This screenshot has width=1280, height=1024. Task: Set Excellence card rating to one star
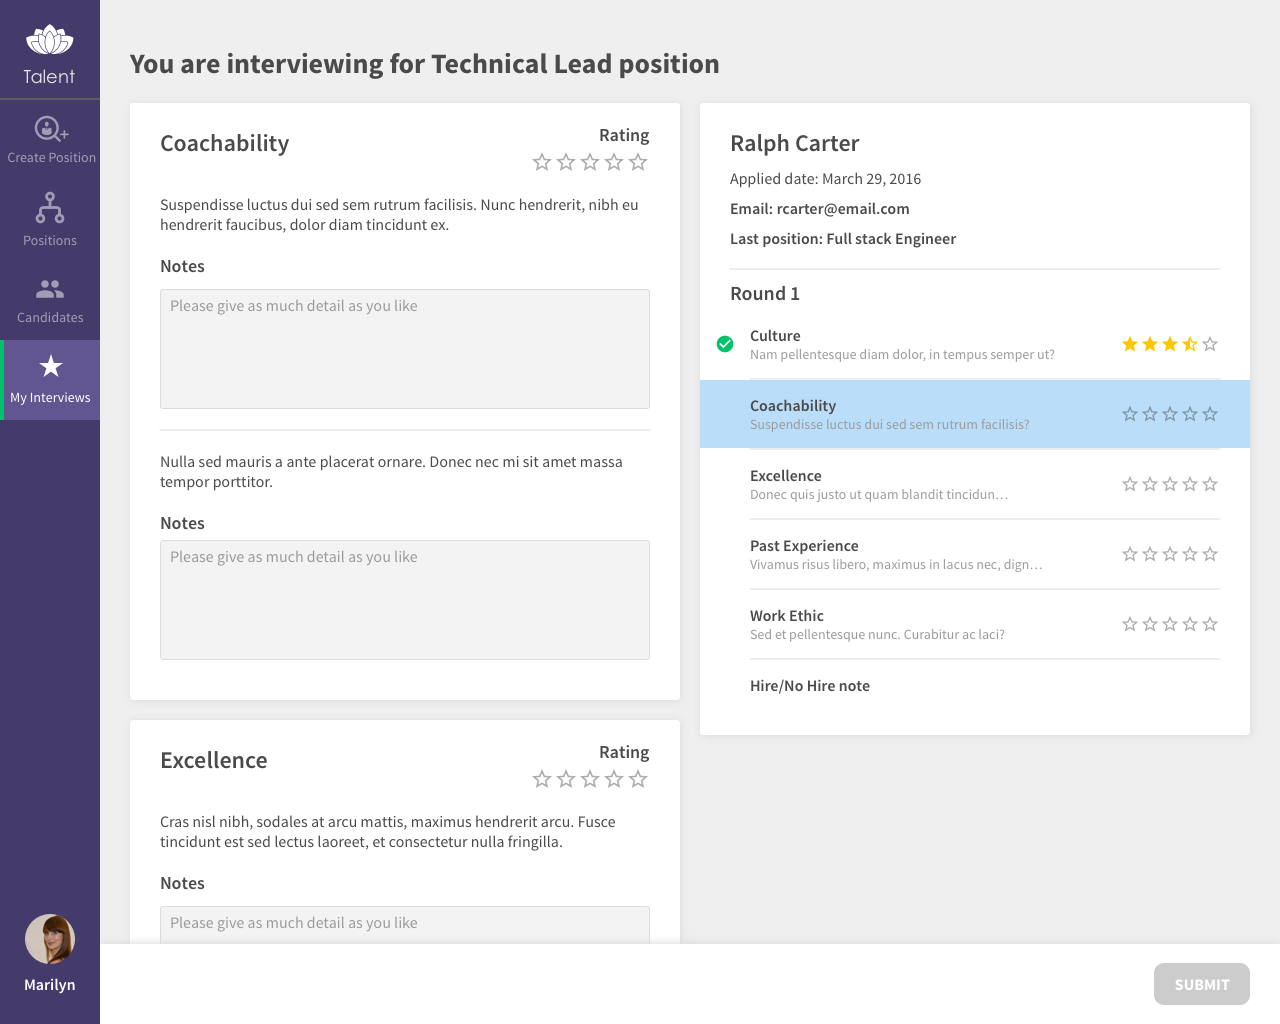542,779
